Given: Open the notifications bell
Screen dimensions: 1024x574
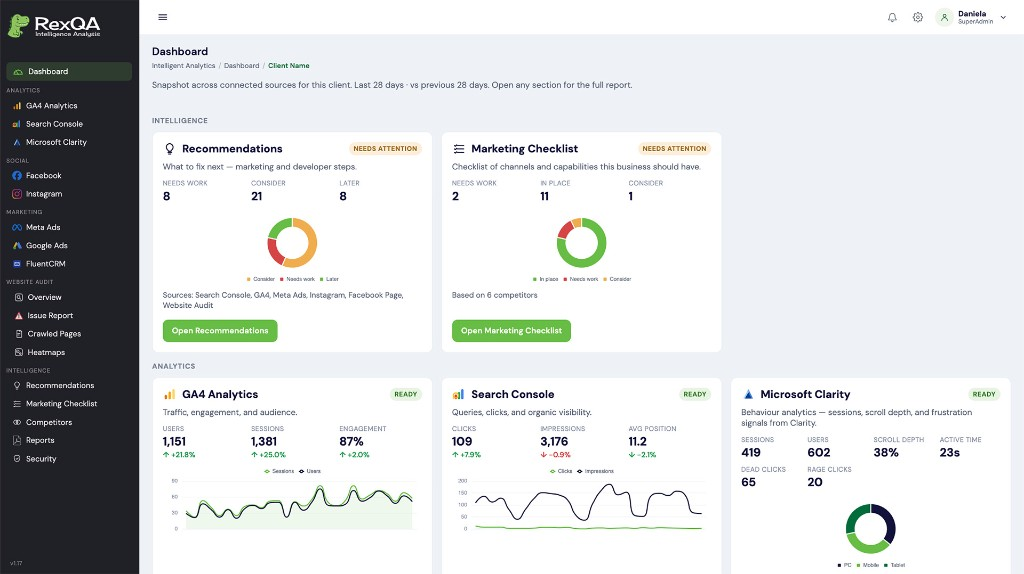Looking at the screenshot, I should 892,18.
